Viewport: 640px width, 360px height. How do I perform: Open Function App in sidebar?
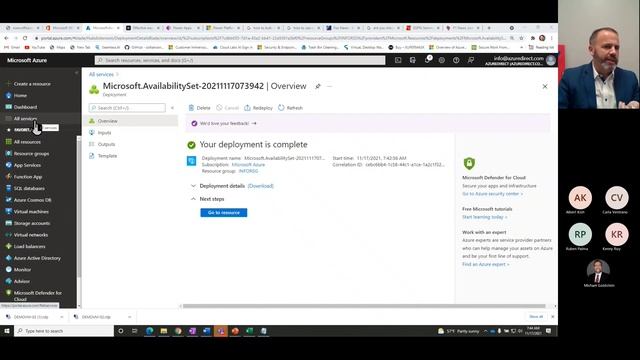pos(28,177)
